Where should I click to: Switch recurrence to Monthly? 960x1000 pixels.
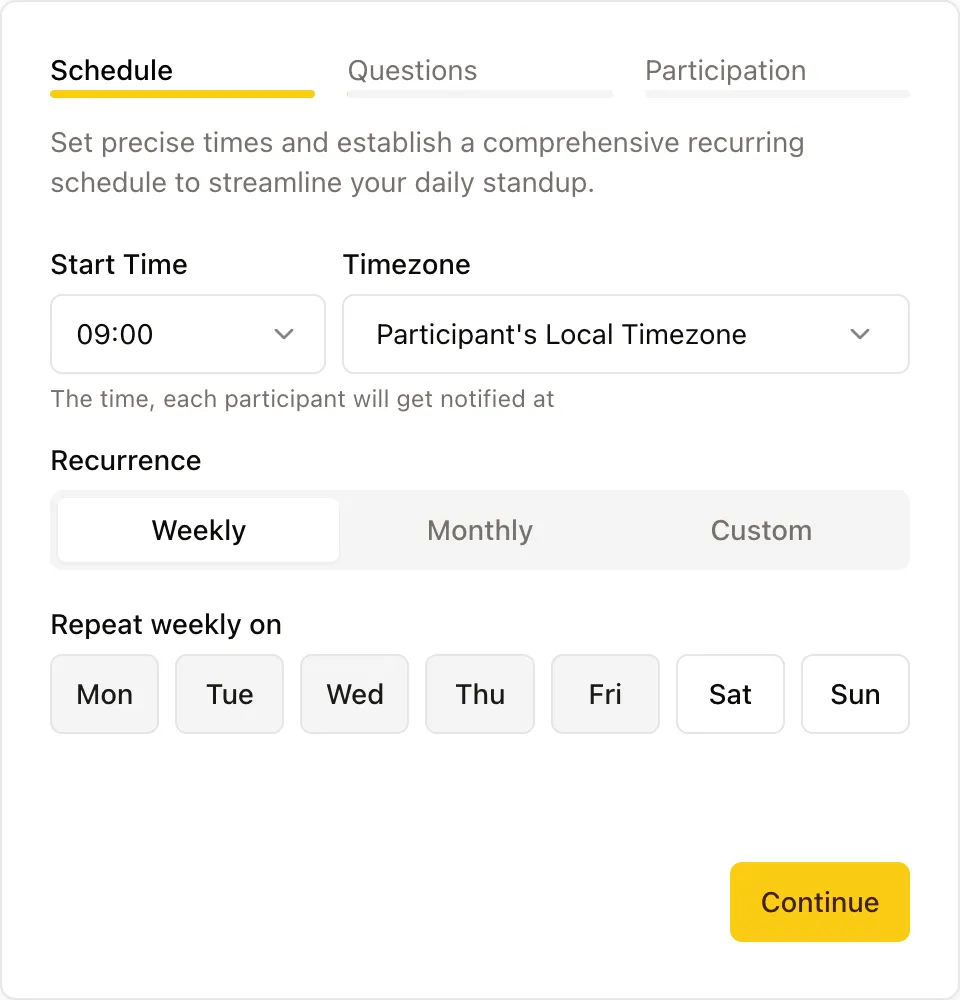pyautogui.click(x=480, y=530)
